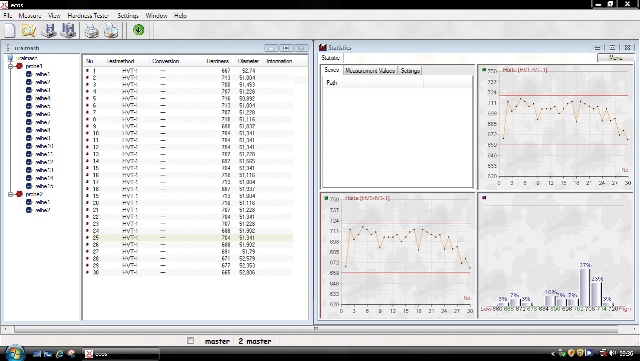This screenshot has width=640, height=361.
Task: Select the red probe2 icon in tree
Action: click(19, 194)
